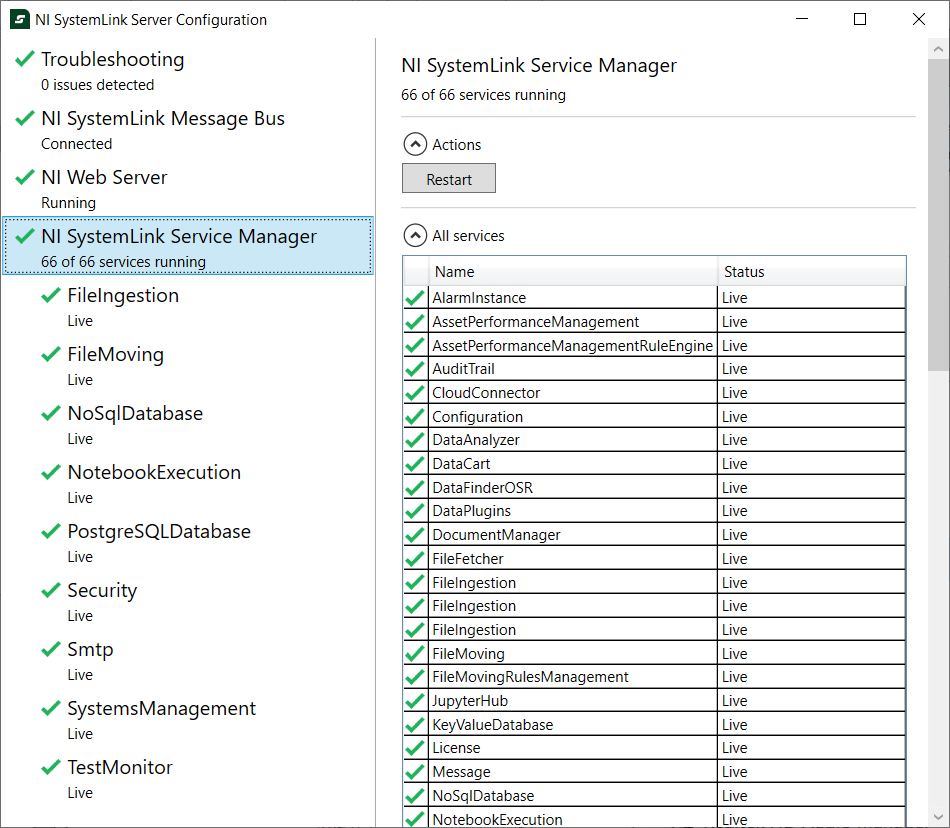This screenshot has width=950, height=828.
Task: Click the checkmark beside SystemsManagement
Action: point(51,707)
